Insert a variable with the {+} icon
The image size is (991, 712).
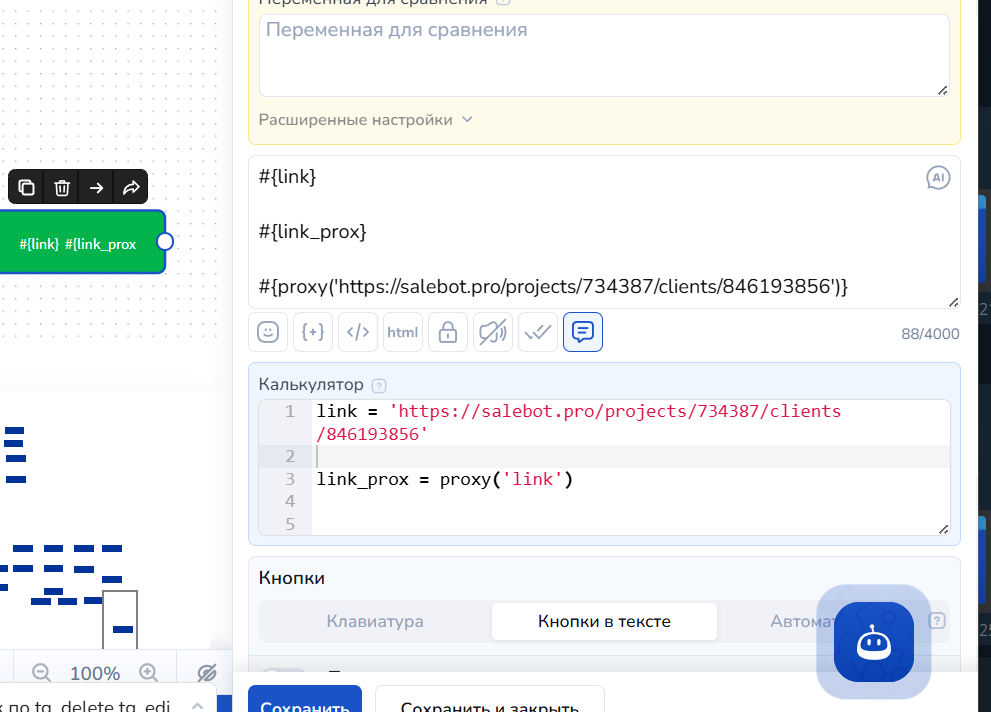(x=313, y=332)
